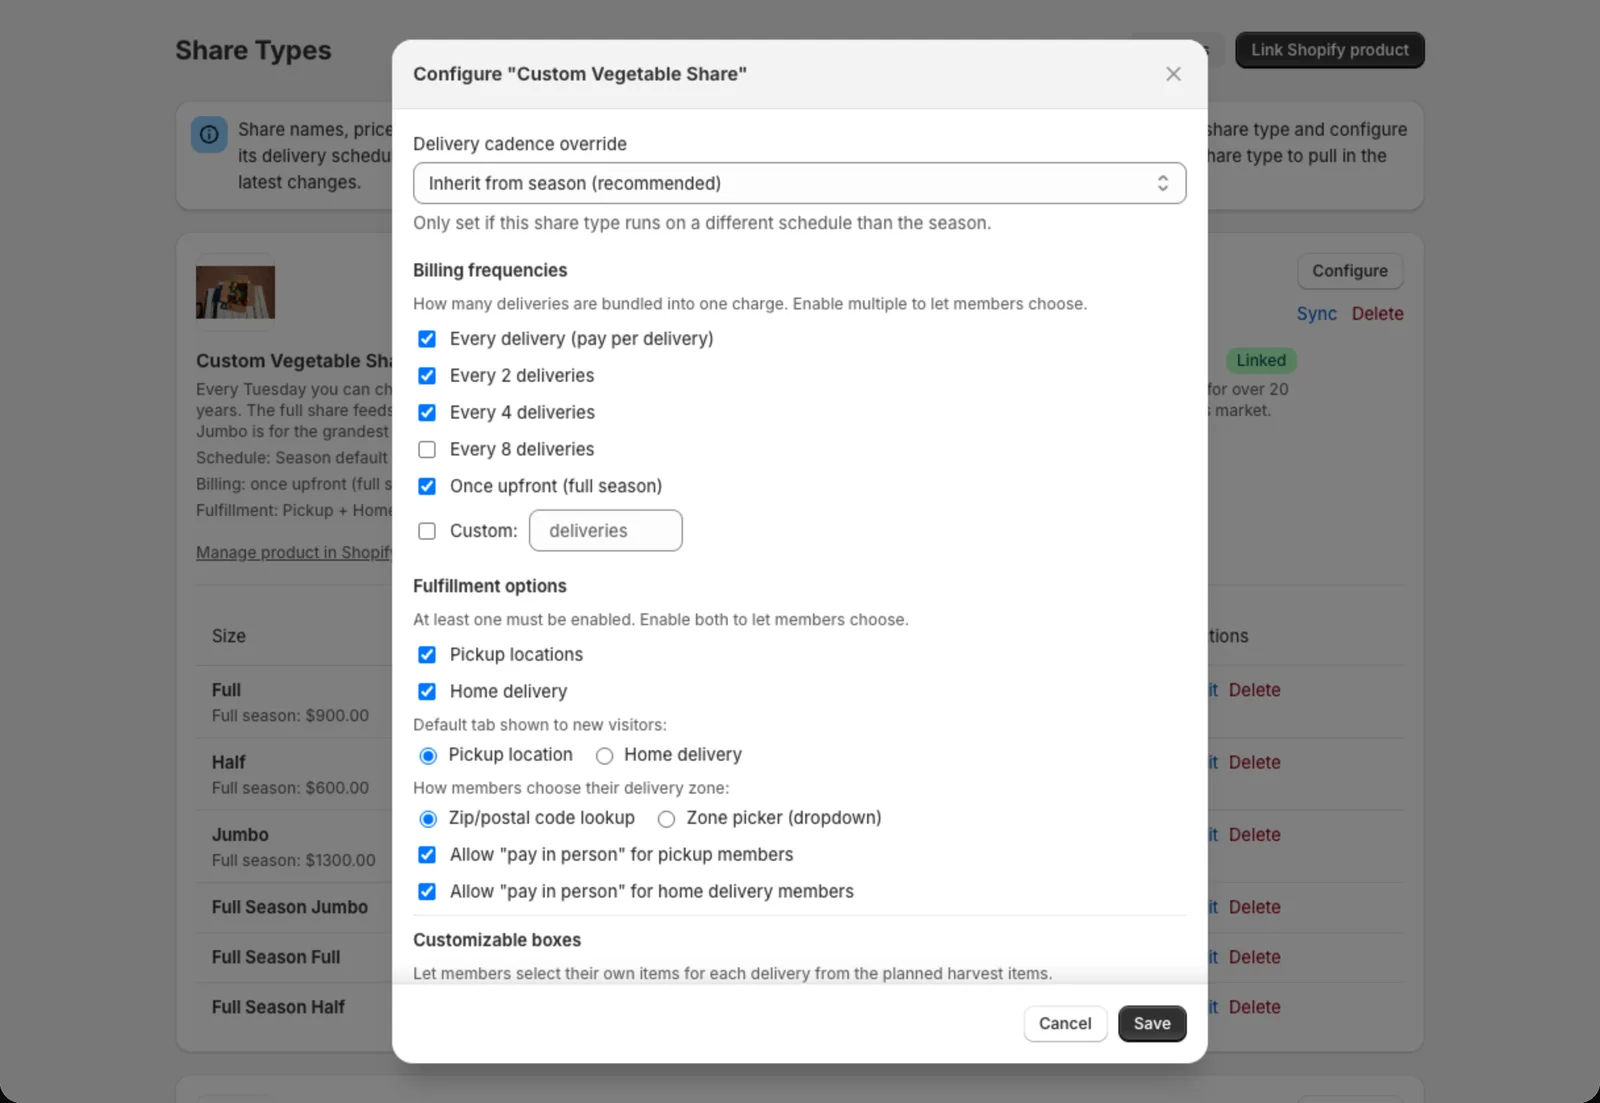Delete the Jumbo size row
The height and width of the screenshot is (1103, 1600).
pos(1254,835)
